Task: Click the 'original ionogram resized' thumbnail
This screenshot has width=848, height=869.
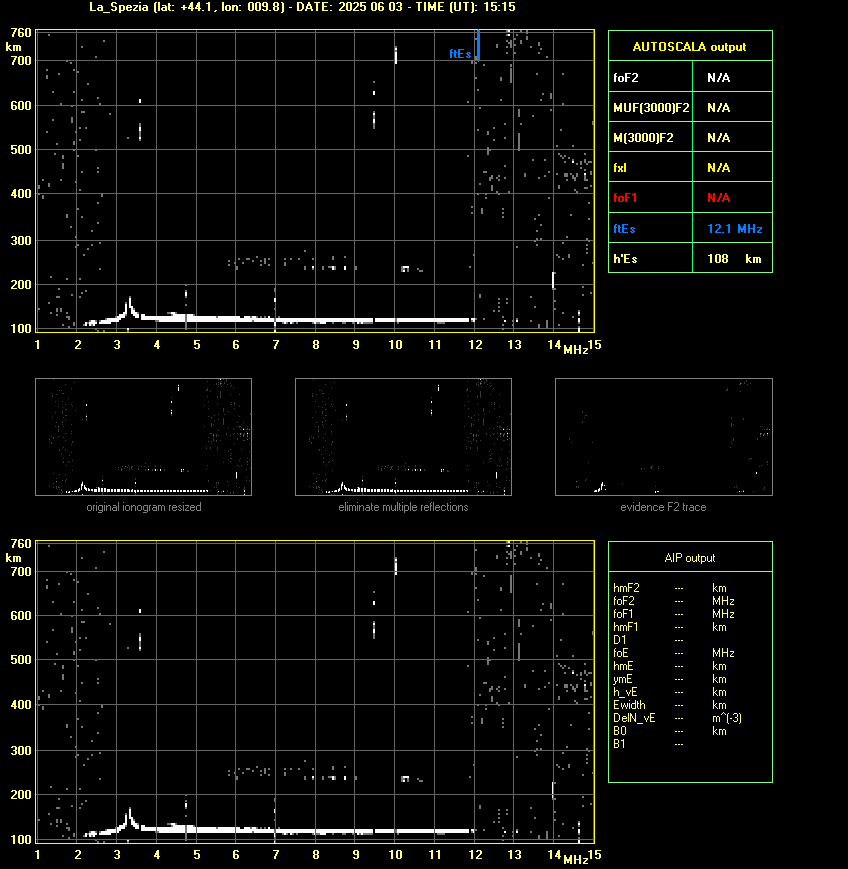Action: [x=144, y=437]
